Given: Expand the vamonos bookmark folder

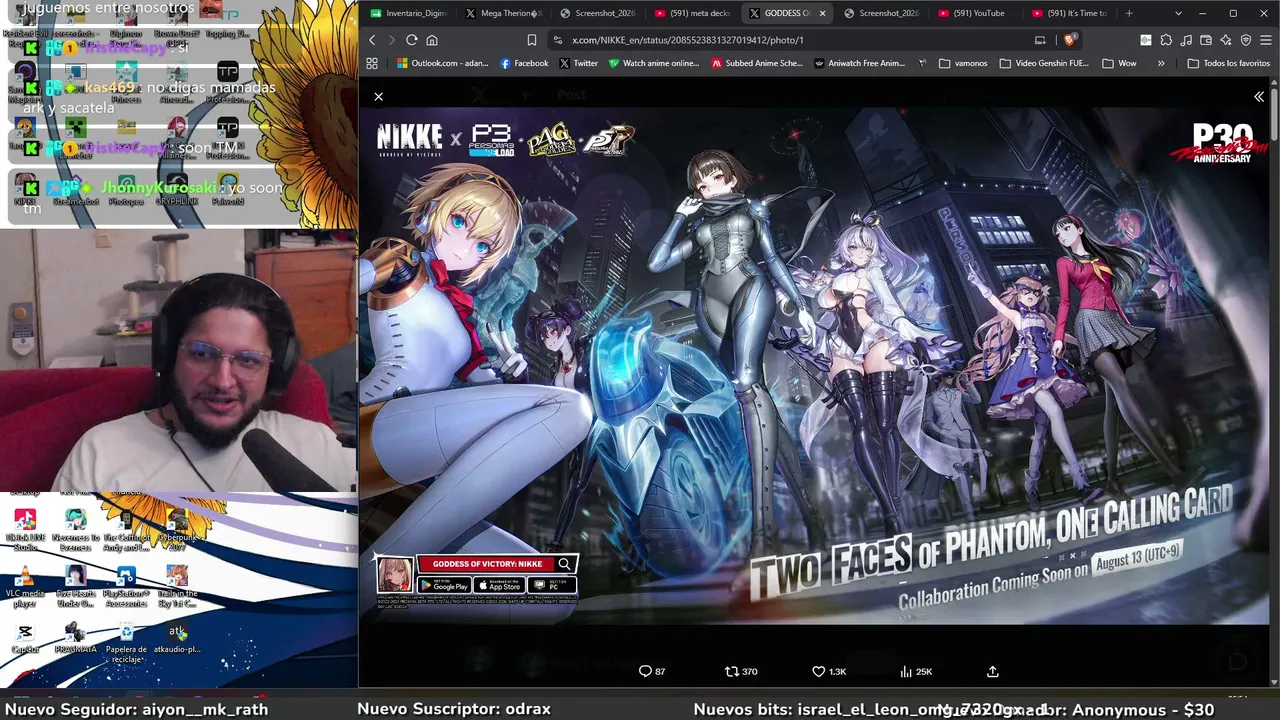Looking at the screenshot, I should [x=963, y=63].
